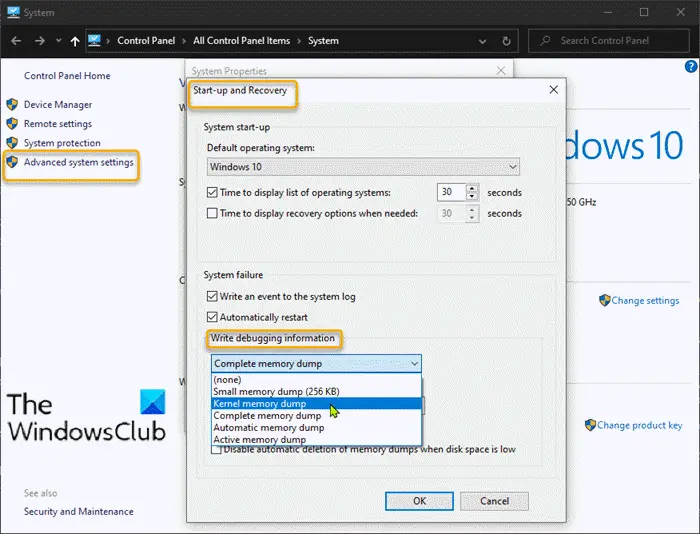Click All Control Panel Items breadcrumb
This screenshot has width=700, height=534.
point(242,41)
